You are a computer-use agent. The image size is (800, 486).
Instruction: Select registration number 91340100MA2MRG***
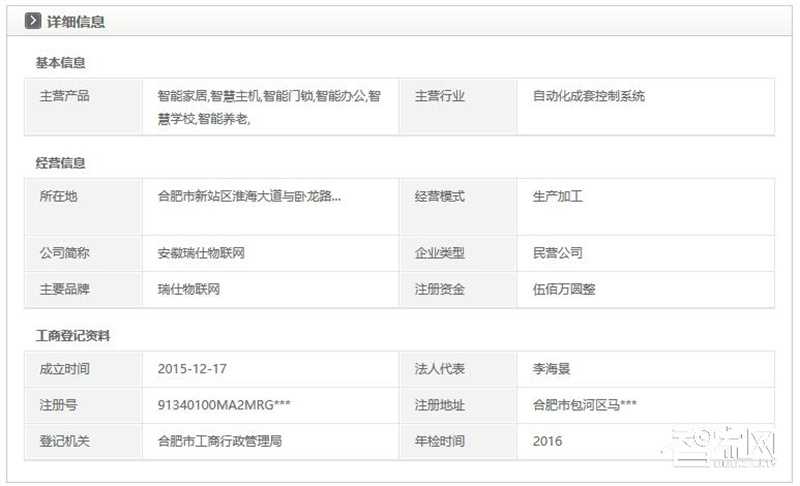[x=224, y=405]
